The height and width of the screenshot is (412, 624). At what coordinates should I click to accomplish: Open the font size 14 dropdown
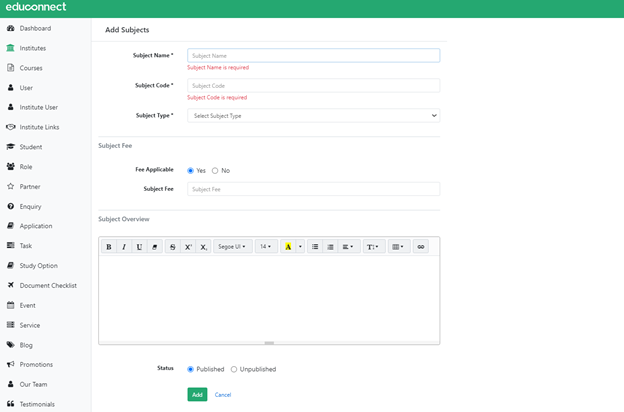click(266, 247)
